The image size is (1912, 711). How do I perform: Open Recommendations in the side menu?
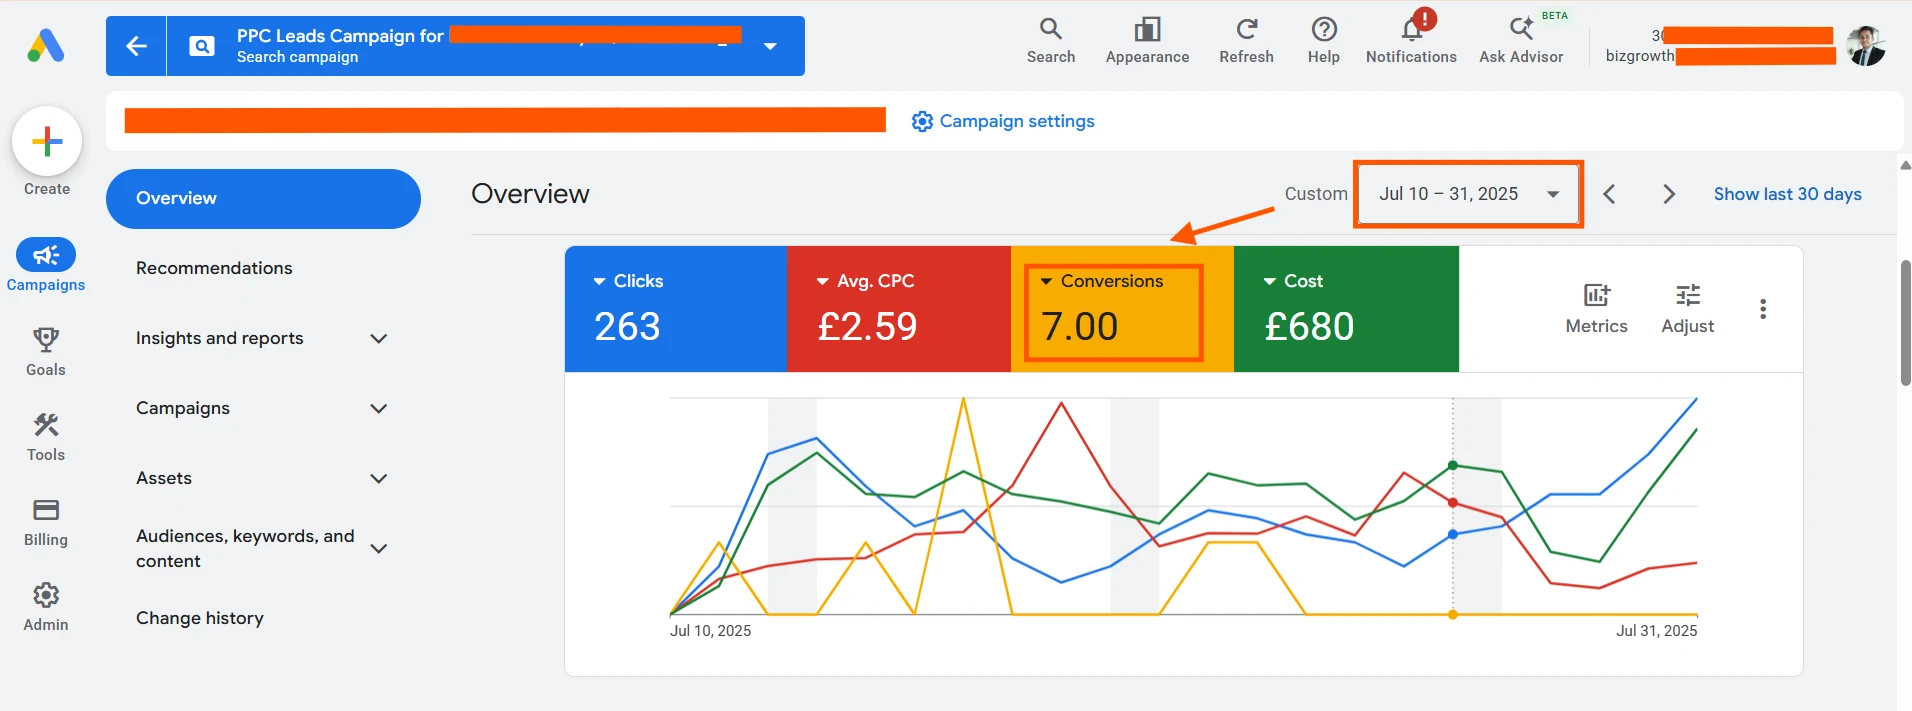pyautogui.click(x=214, y=268)
